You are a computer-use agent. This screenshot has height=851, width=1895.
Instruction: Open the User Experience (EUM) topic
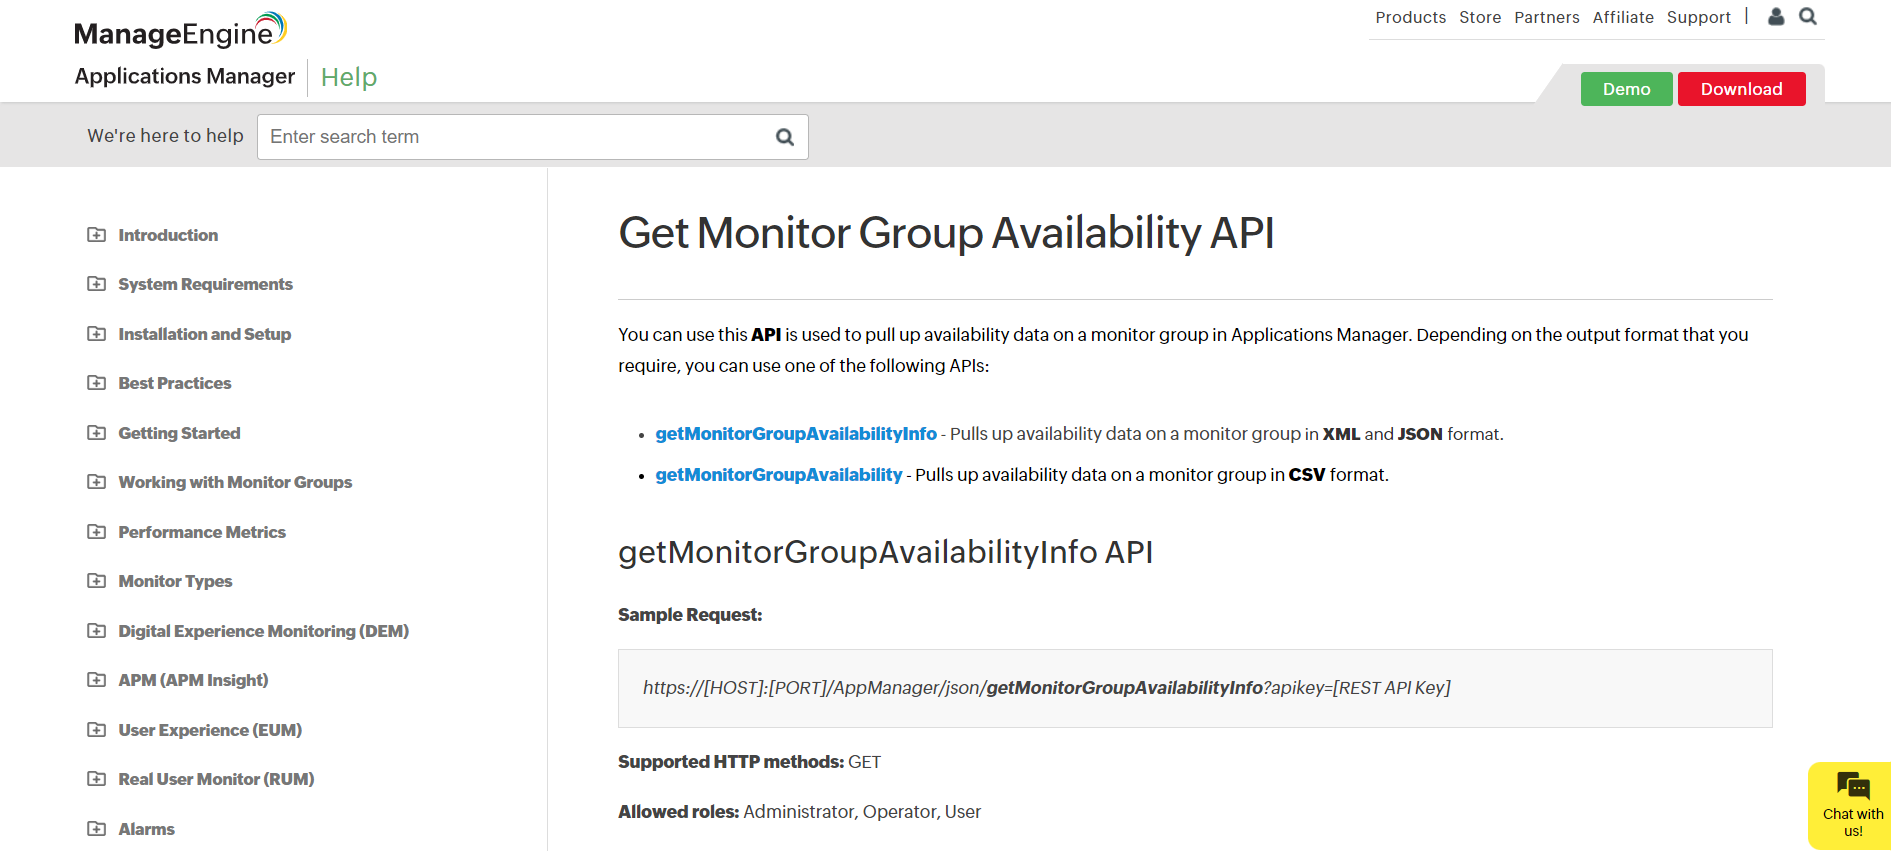(210, 730)
